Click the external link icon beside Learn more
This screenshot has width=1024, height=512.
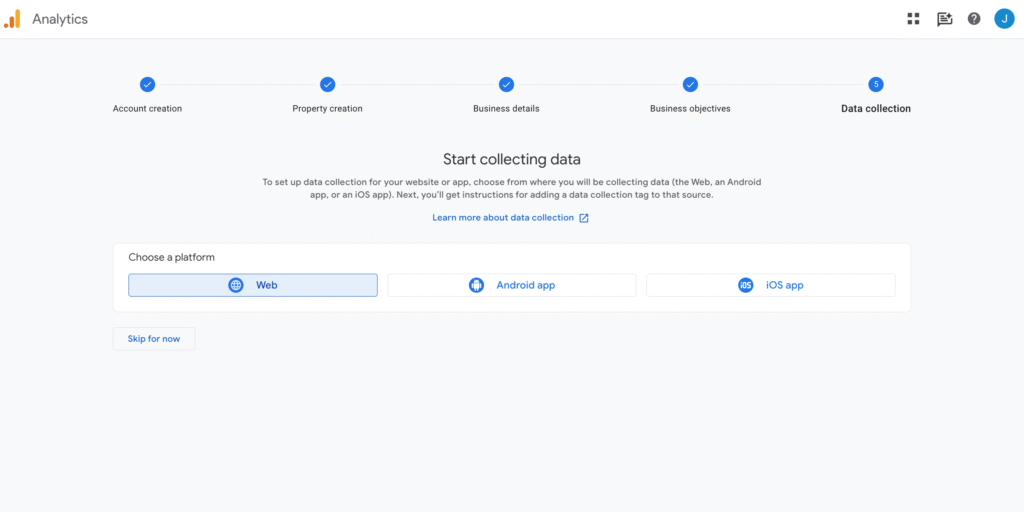pos(584,218)
